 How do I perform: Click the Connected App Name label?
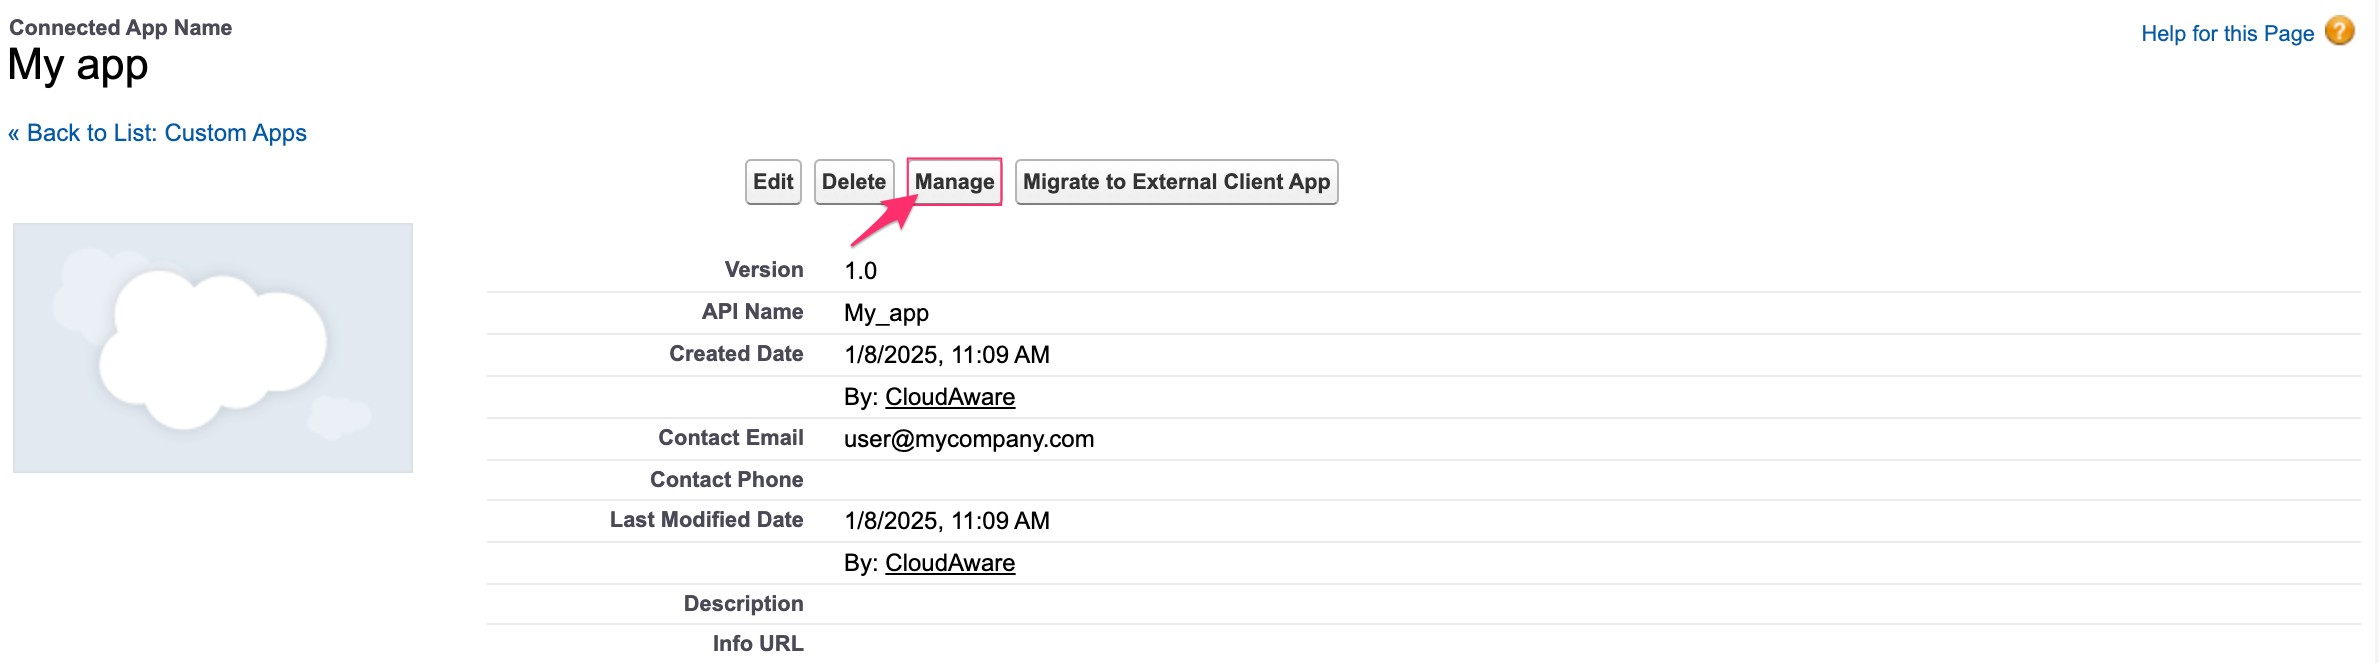(120, 28)
